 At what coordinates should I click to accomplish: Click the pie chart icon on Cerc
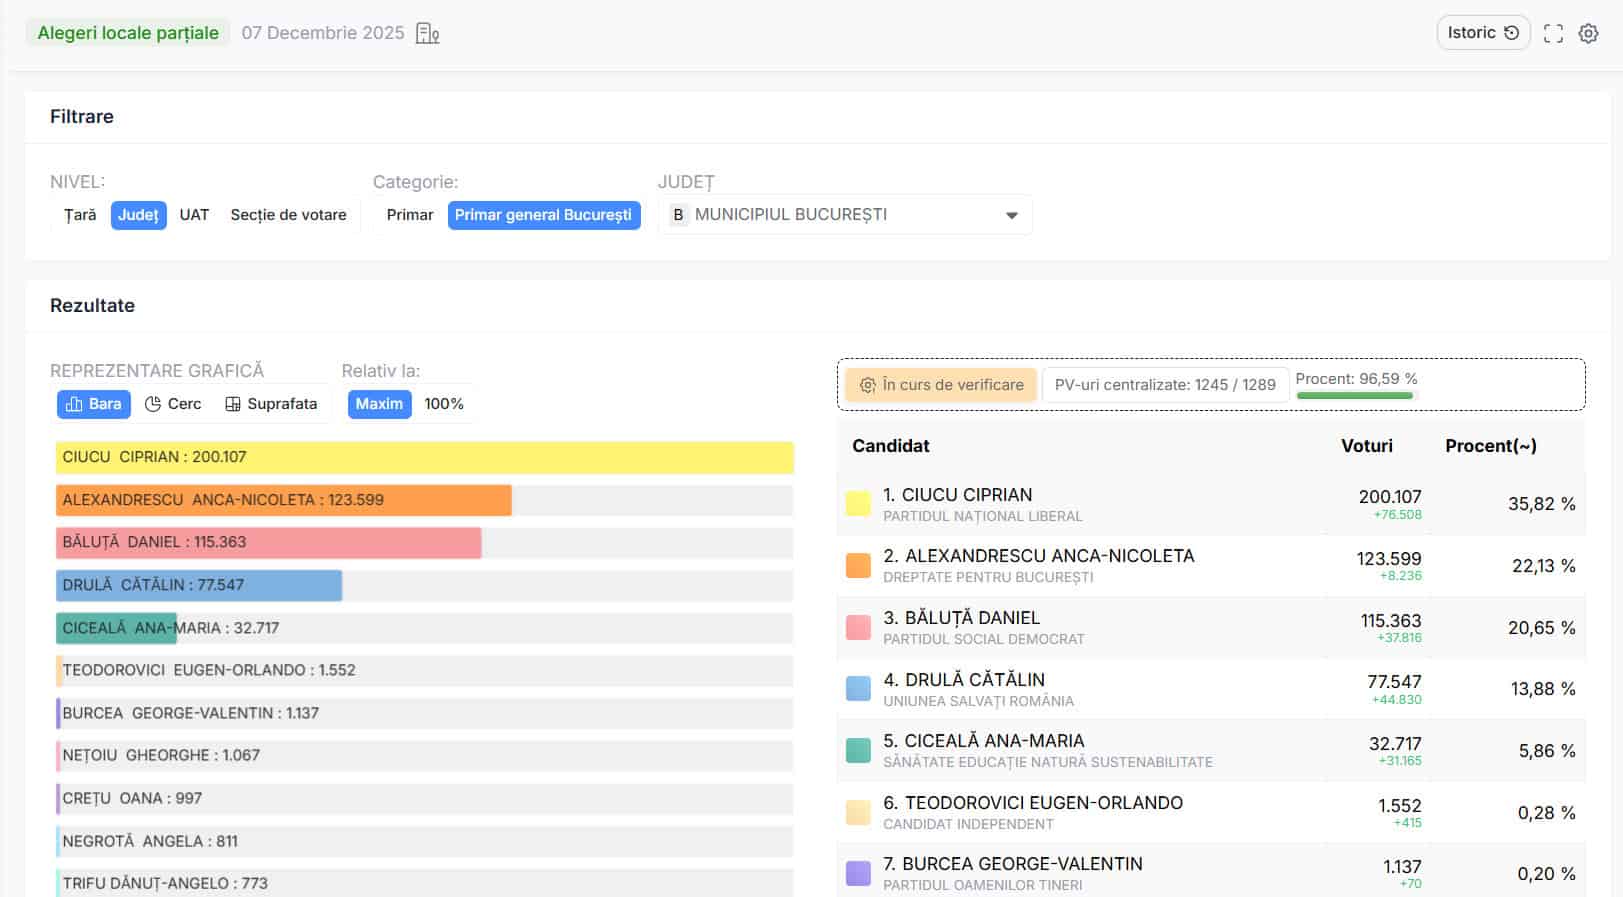153,404
